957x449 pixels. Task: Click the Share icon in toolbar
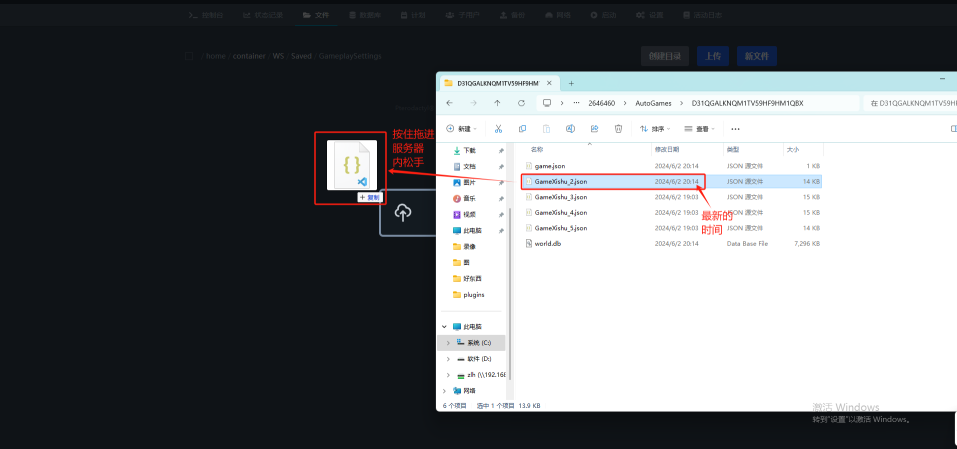pyautogui.click(x=594, y=129)
